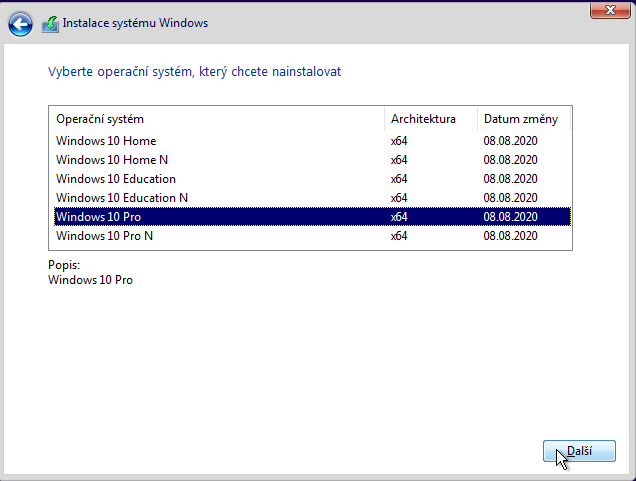Choose the Windows 10 Home N entry
636x481 pixels.
pyautogui.click(x=112, y=160)
